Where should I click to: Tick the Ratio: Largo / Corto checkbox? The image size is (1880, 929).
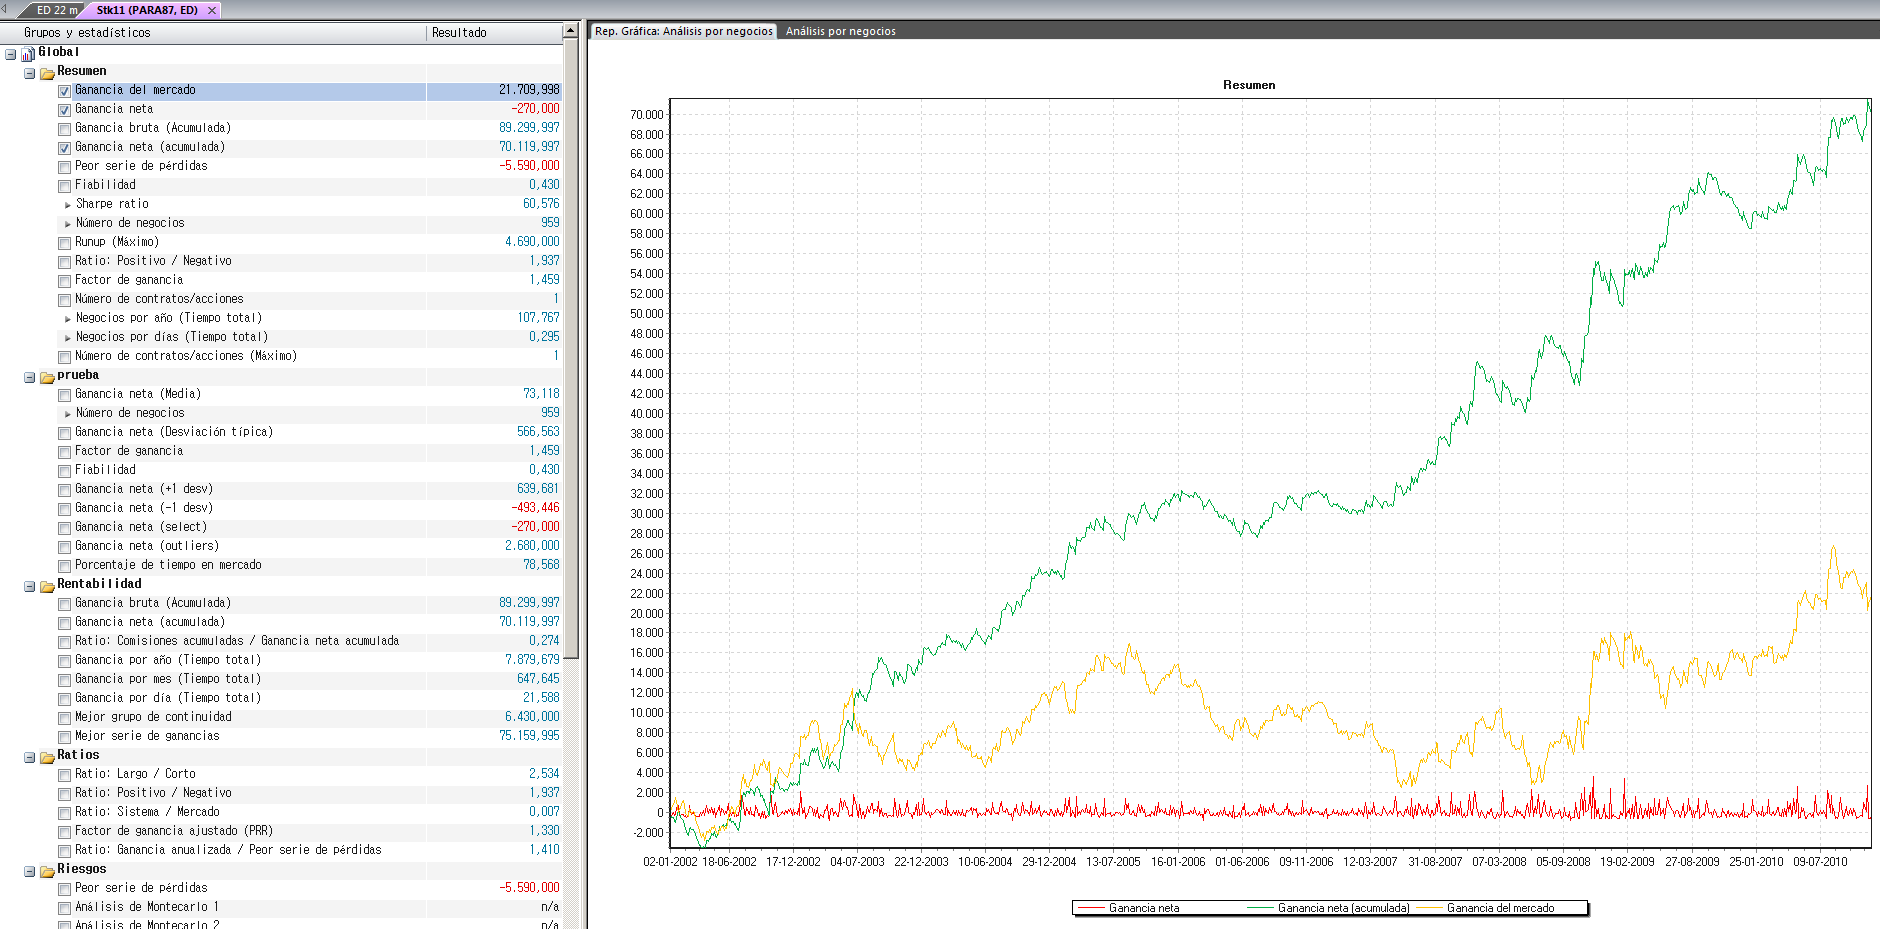tap(64, 775)
